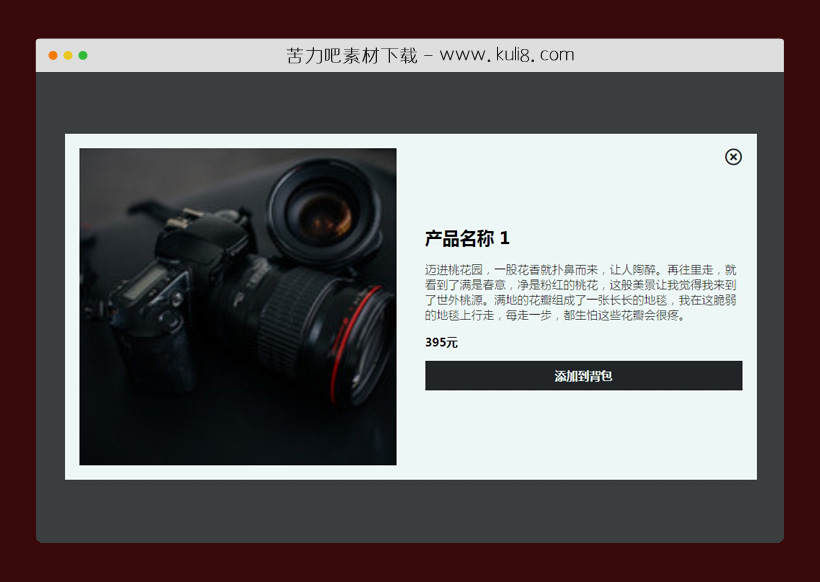Click the product camera thumbnail image
820x582 pixels.
point(237,305)
